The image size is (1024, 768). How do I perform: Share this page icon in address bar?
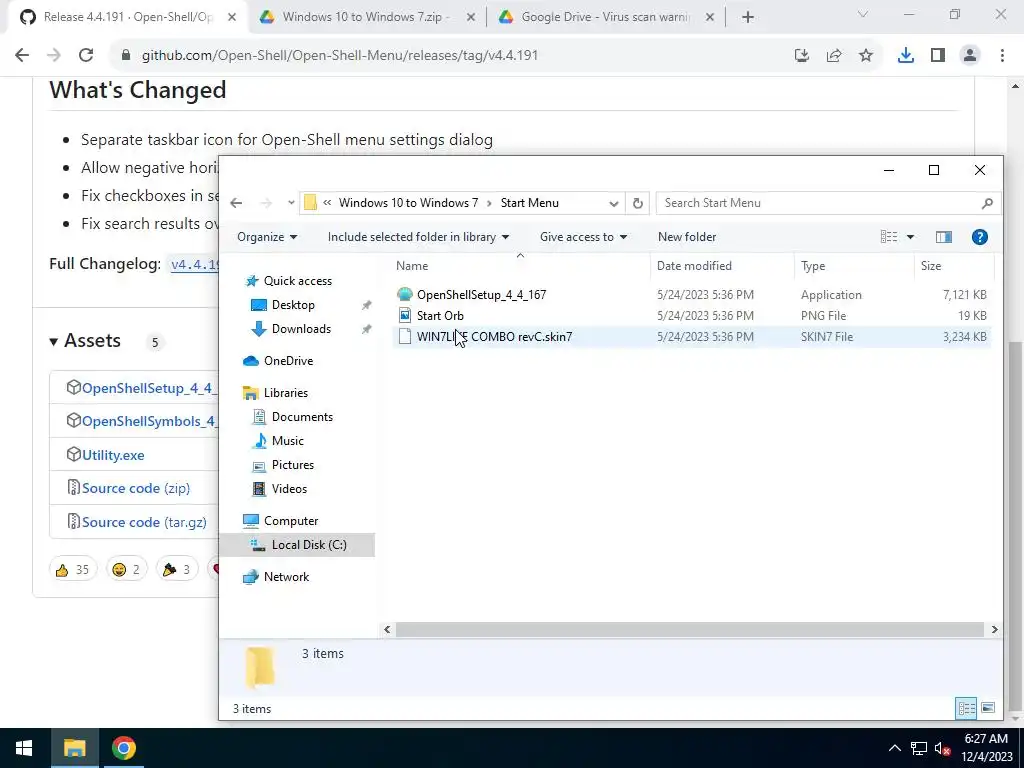(834, 56)
